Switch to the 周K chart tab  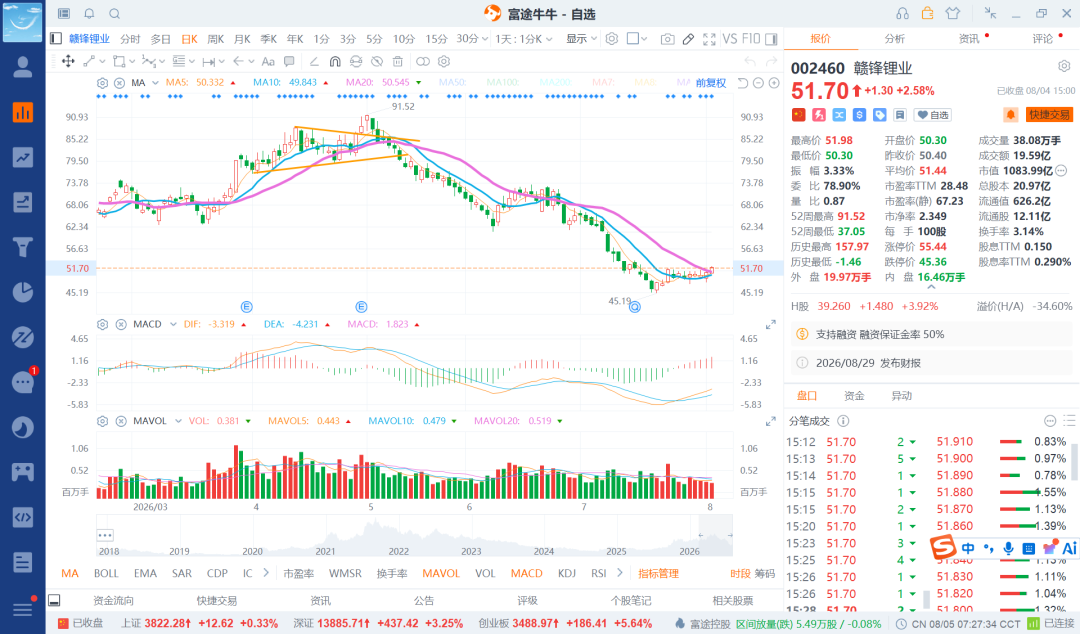click(216, 39)
